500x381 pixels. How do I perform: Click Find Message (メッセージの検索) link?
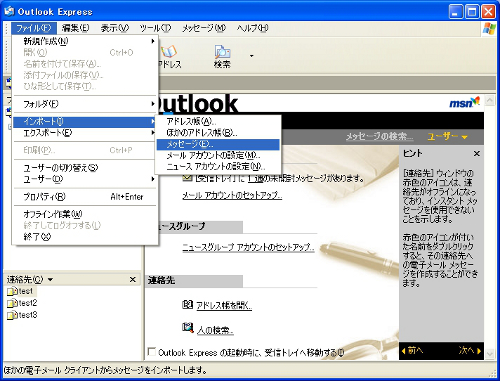[x=379, y=136]
